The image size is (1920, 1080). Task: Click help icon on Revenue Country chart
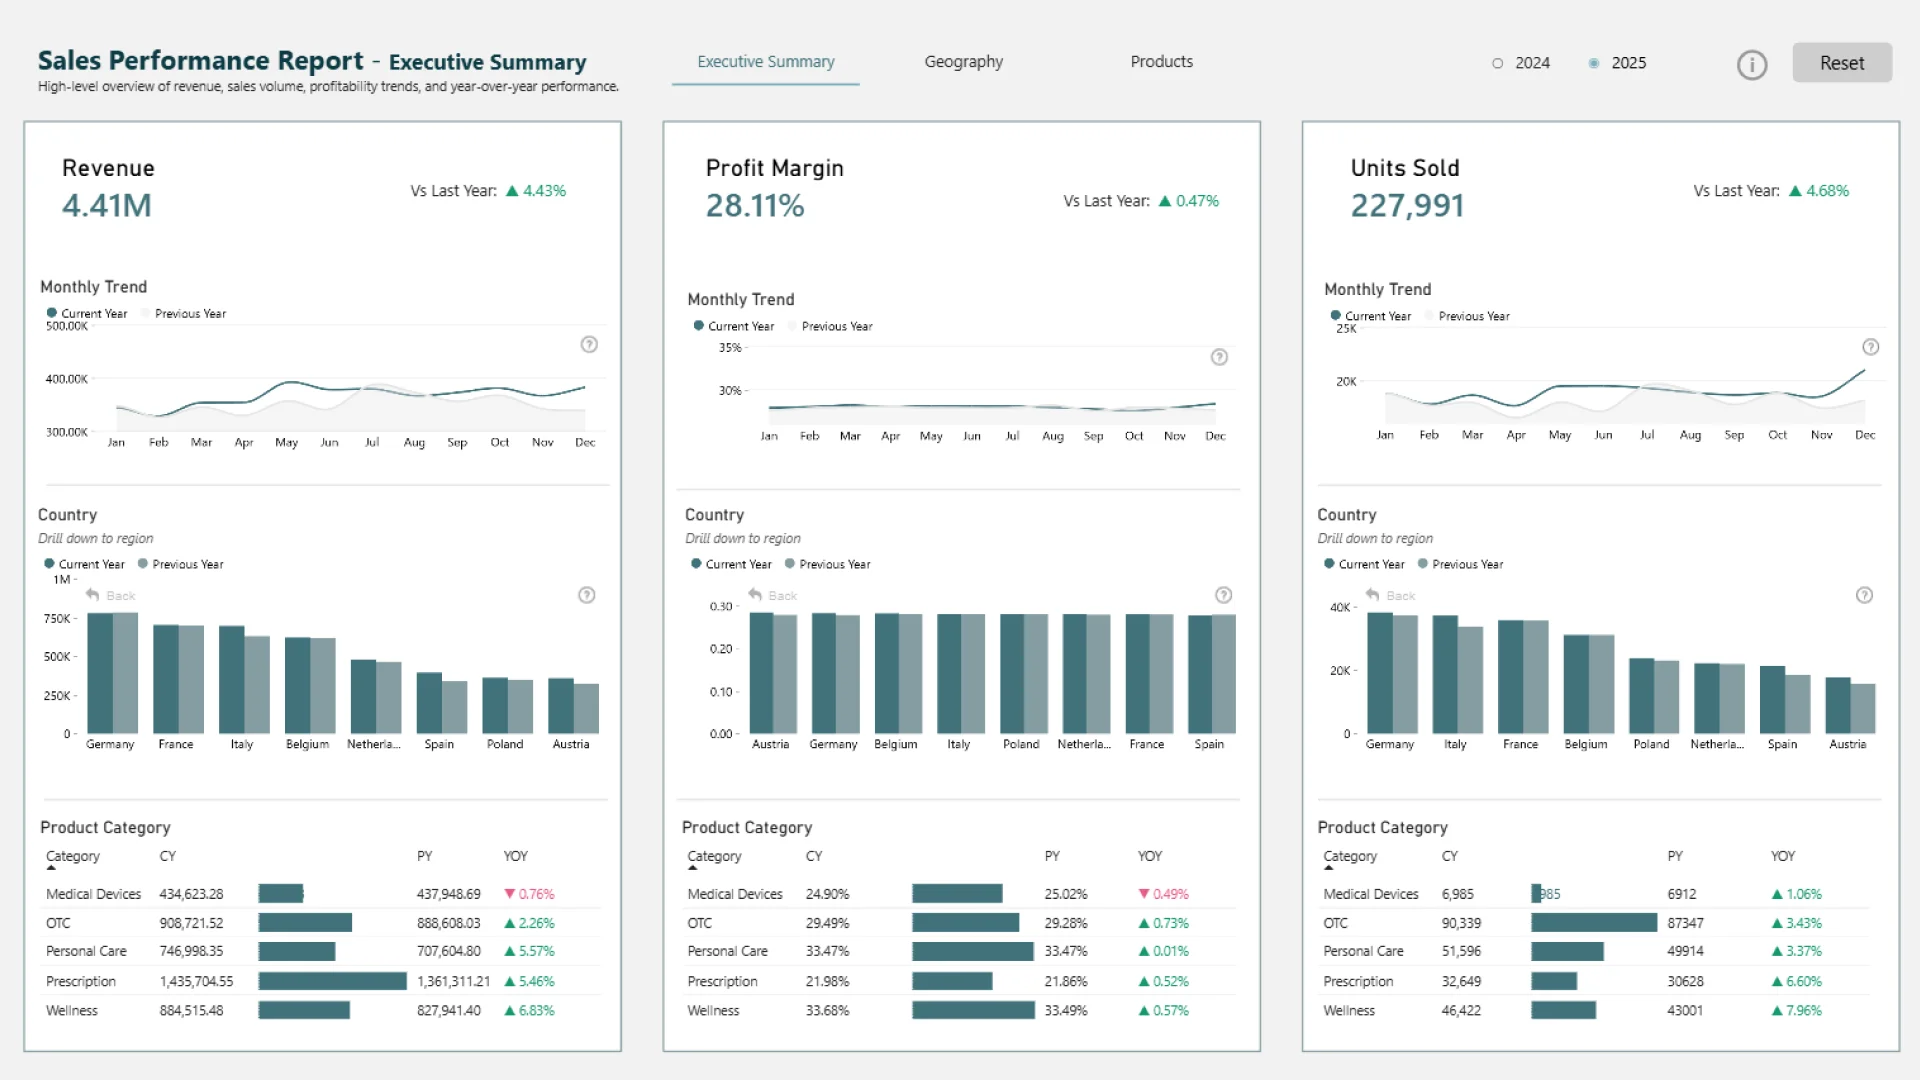(x=587, y=595)
